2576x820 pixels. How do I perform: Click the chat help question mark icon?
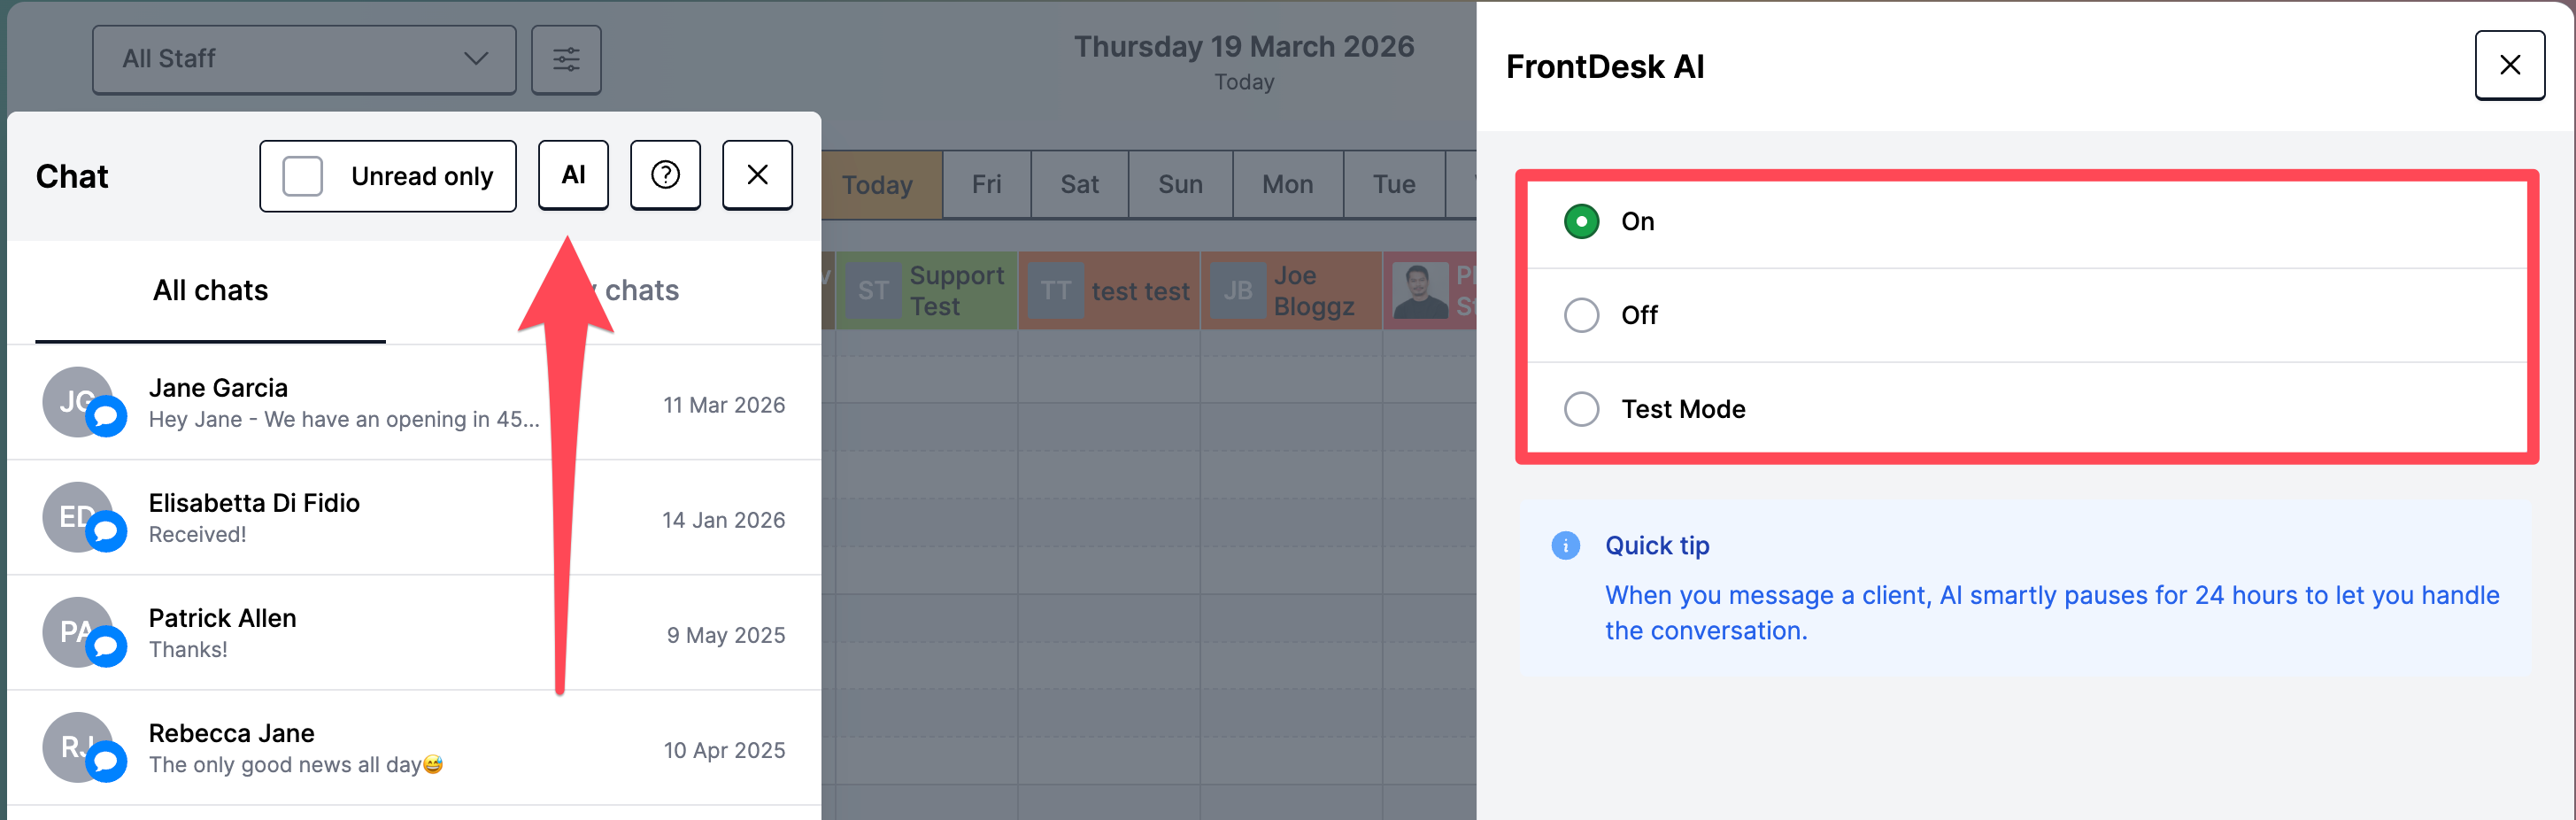pos(665,175)
